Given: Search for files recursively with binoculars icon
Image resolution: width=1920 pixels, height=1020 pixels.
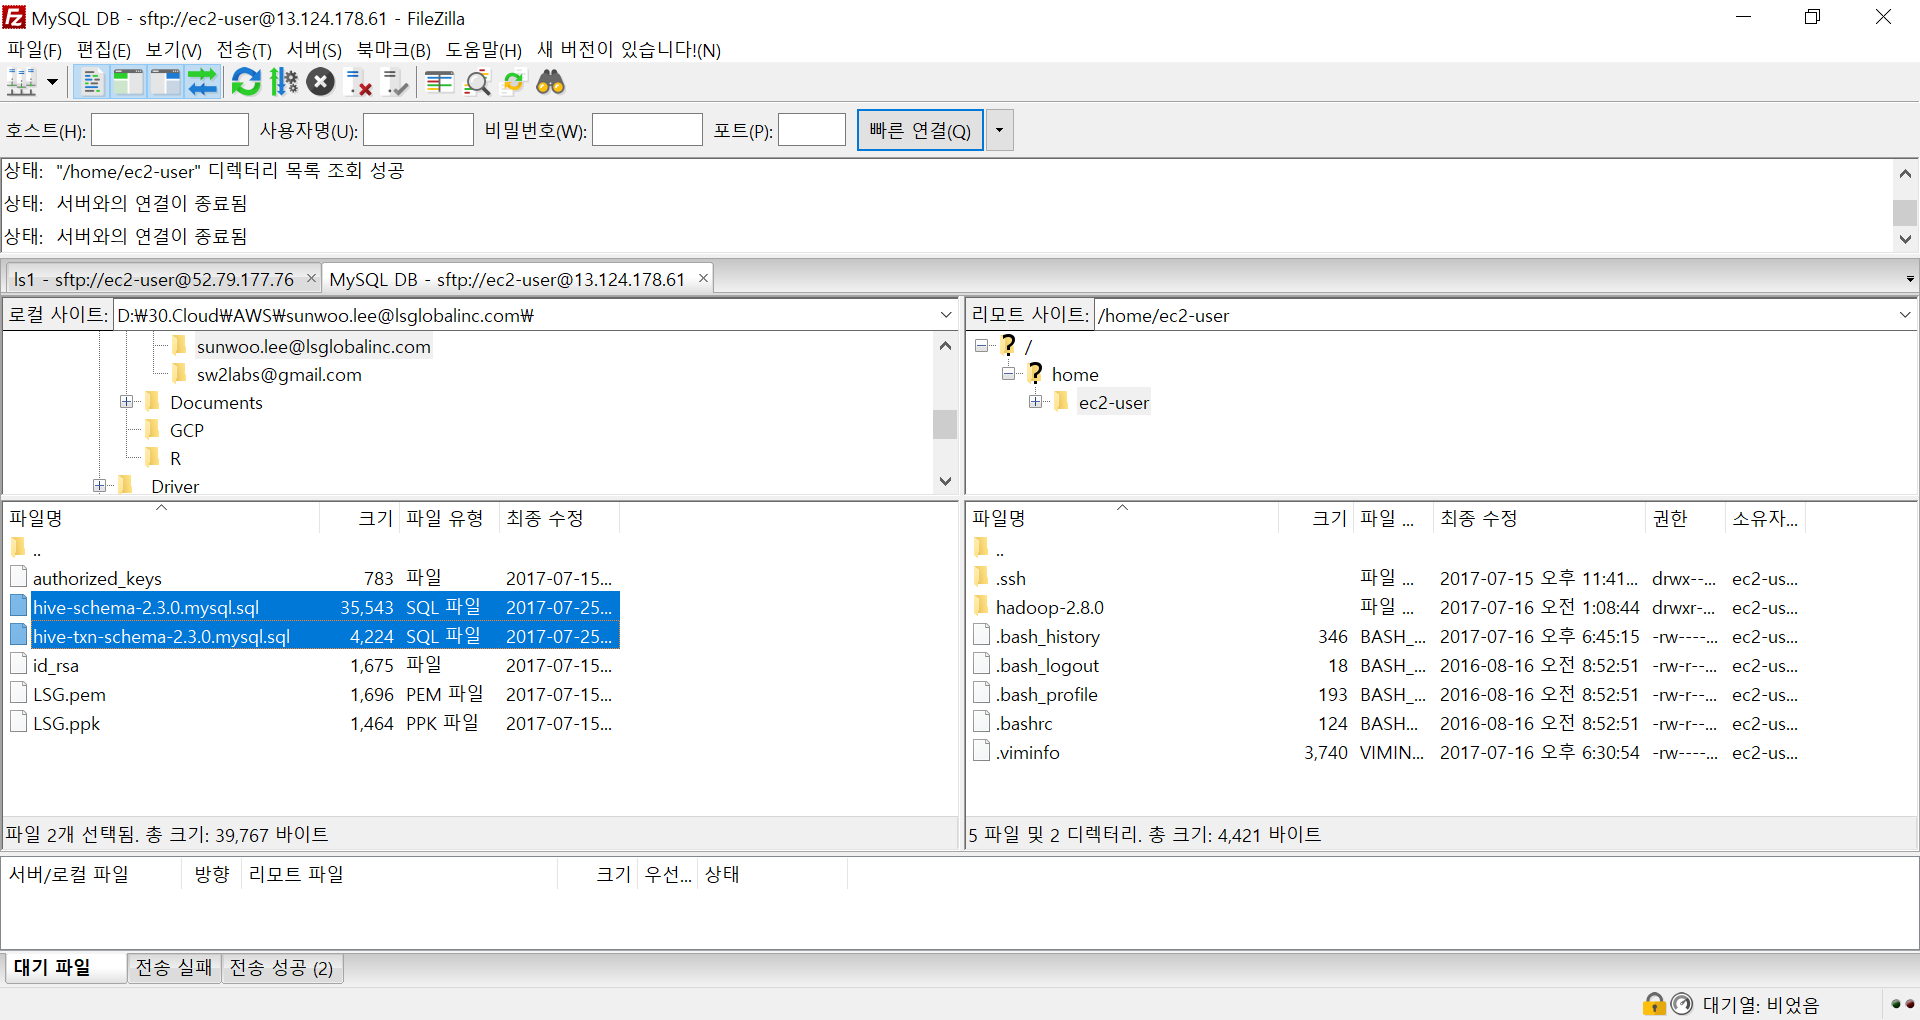Looking at the screenshot, I should pos(551,82).
